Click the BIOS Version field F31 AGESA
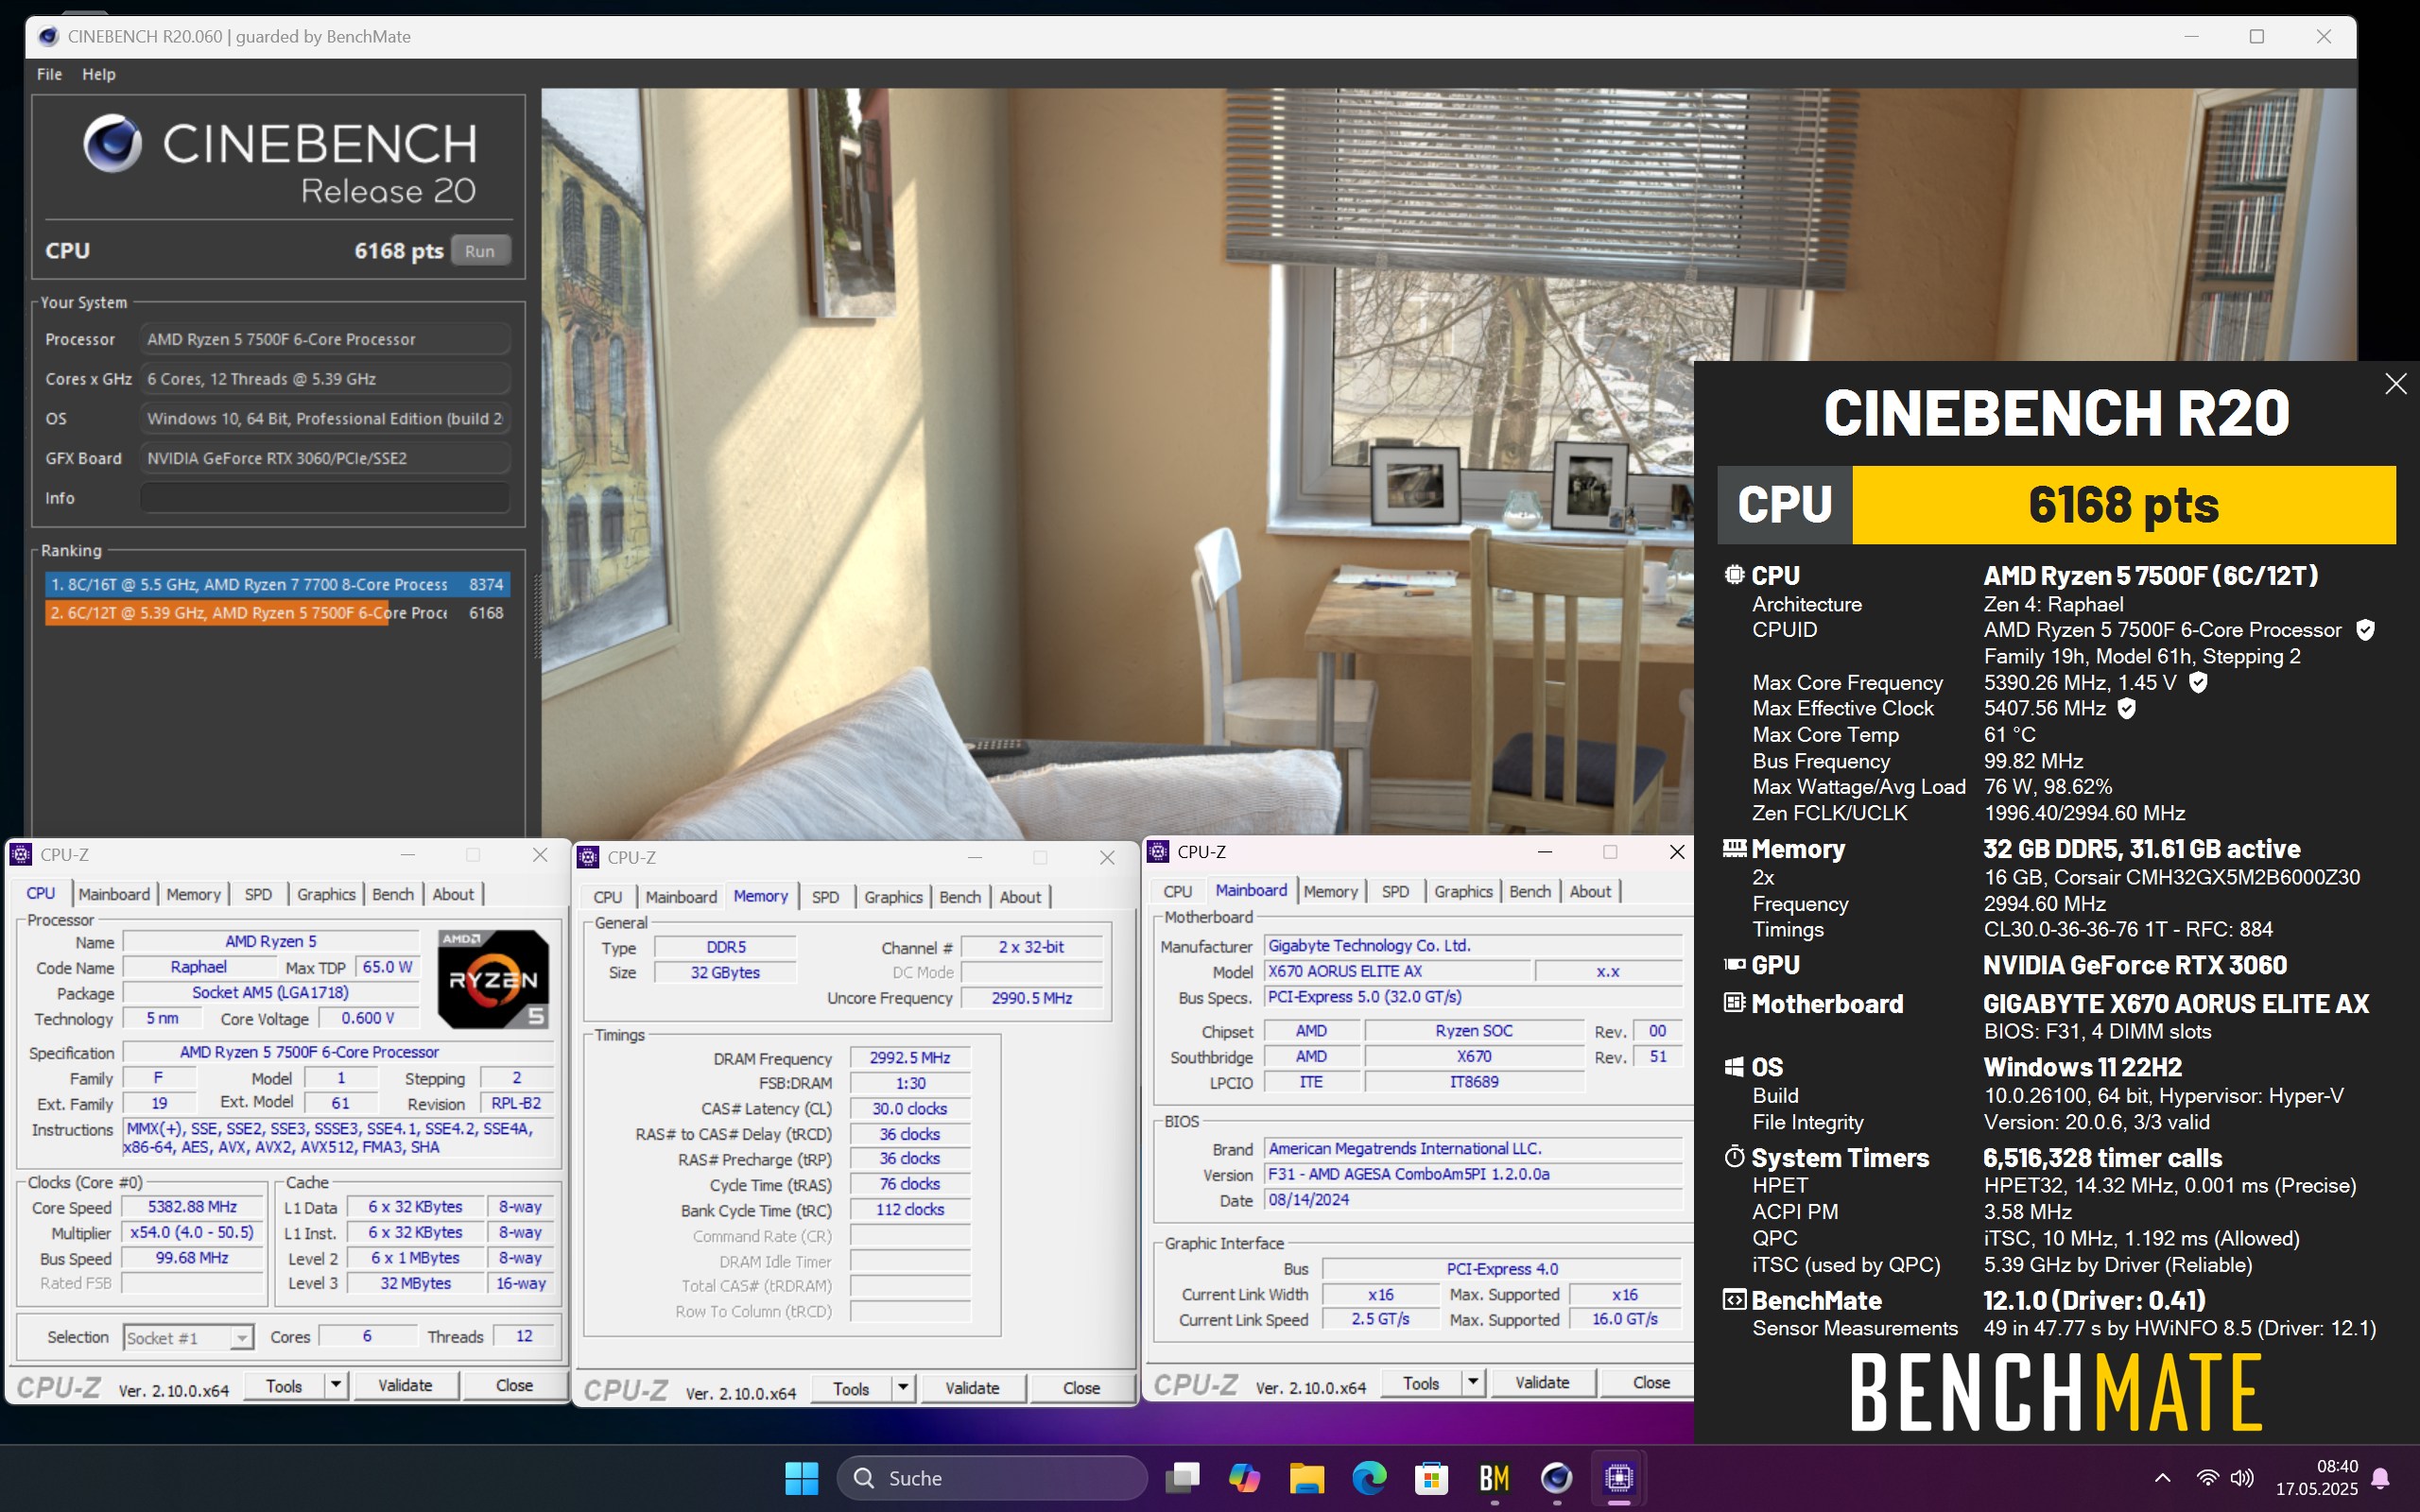 (x=1473, y=1174)
